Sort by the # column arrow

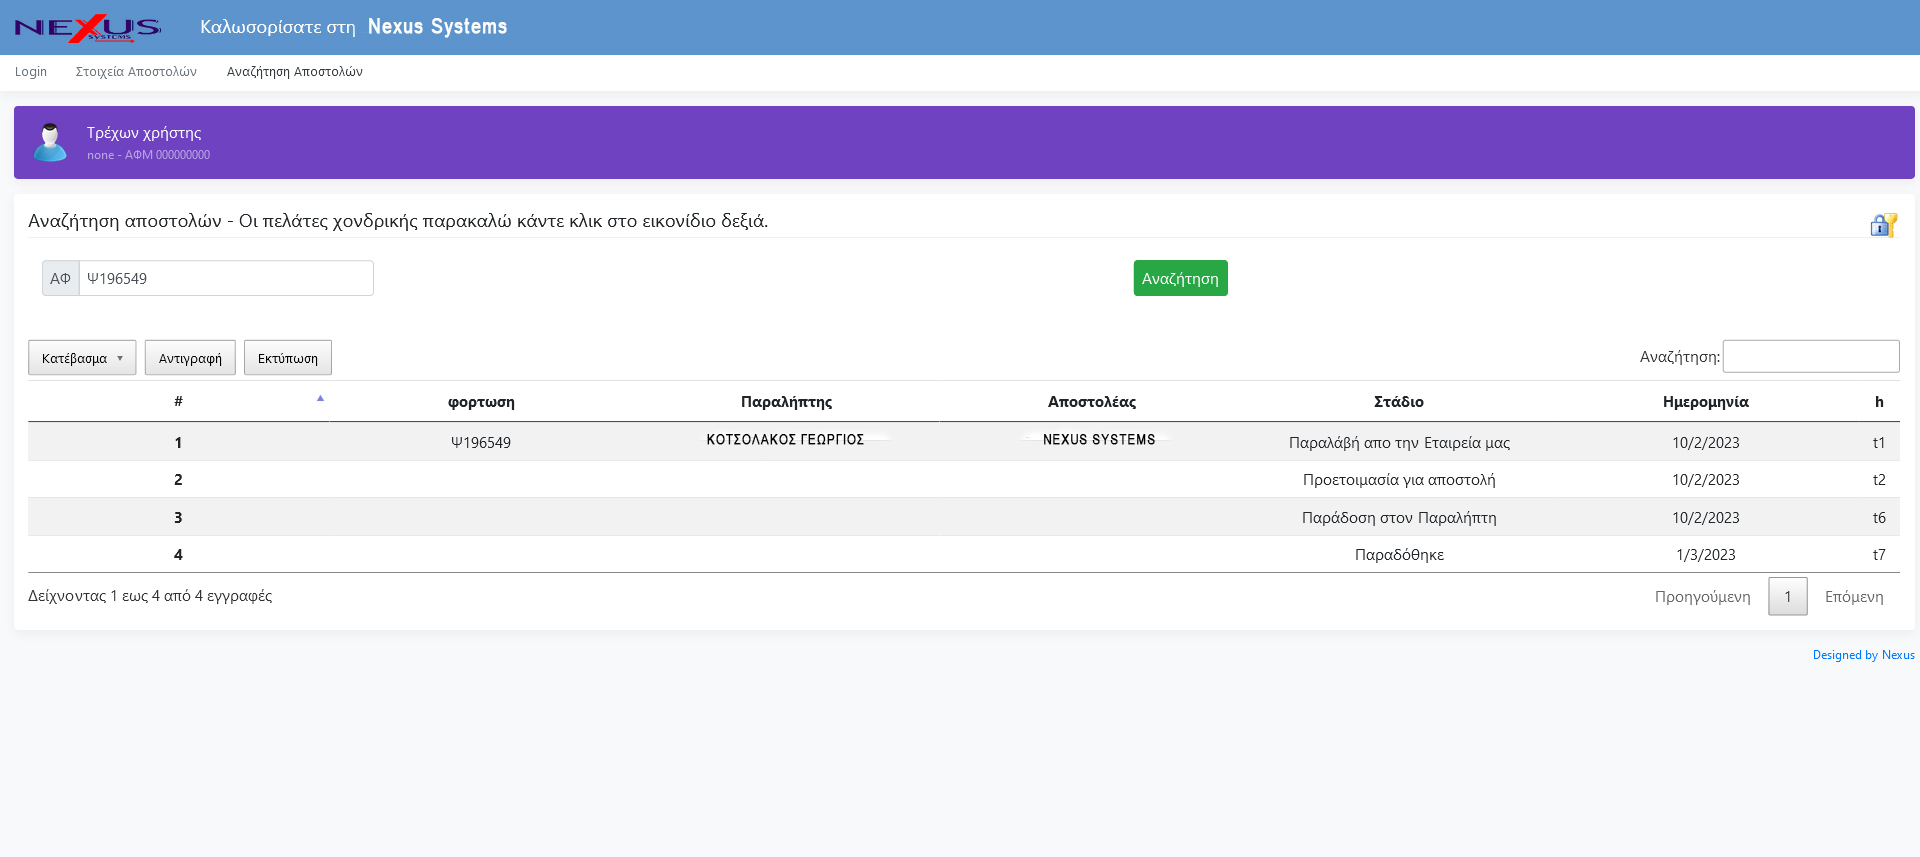(320, 399)
